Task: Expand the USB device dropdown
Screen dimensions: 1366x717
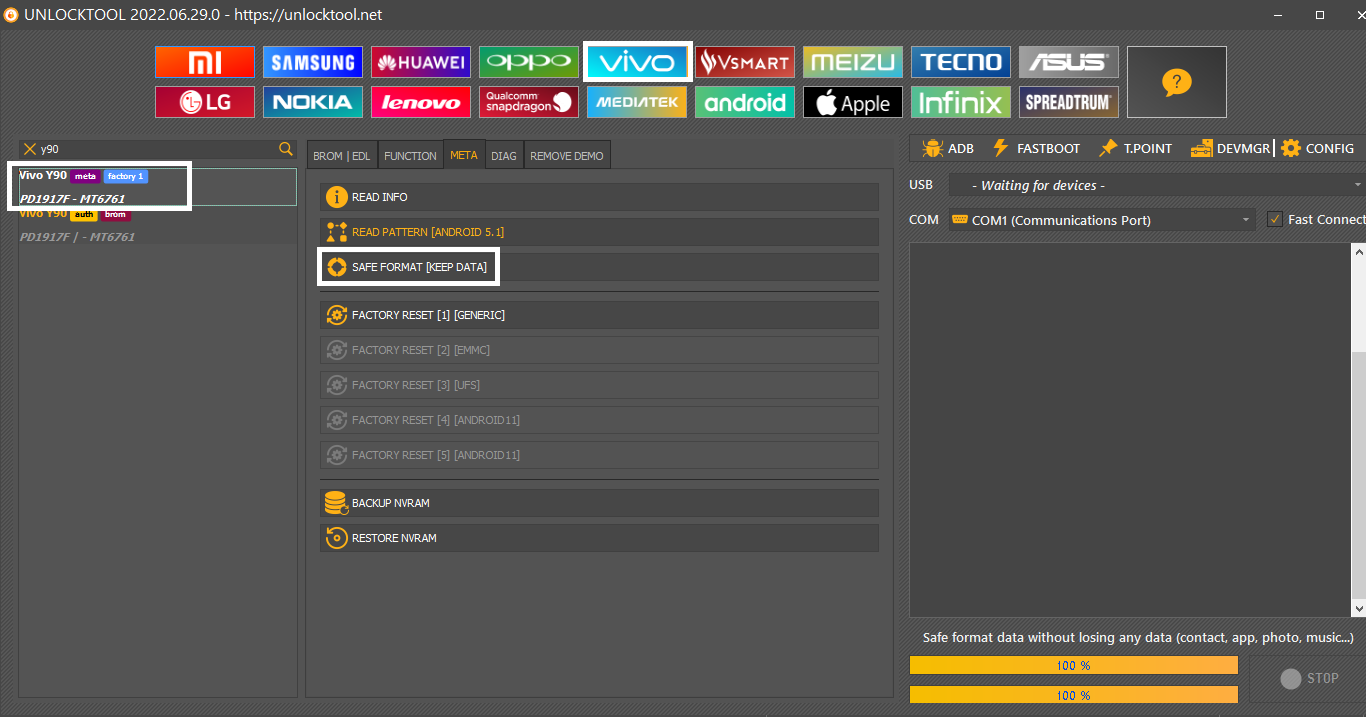Action: [x=1358, y=185]
